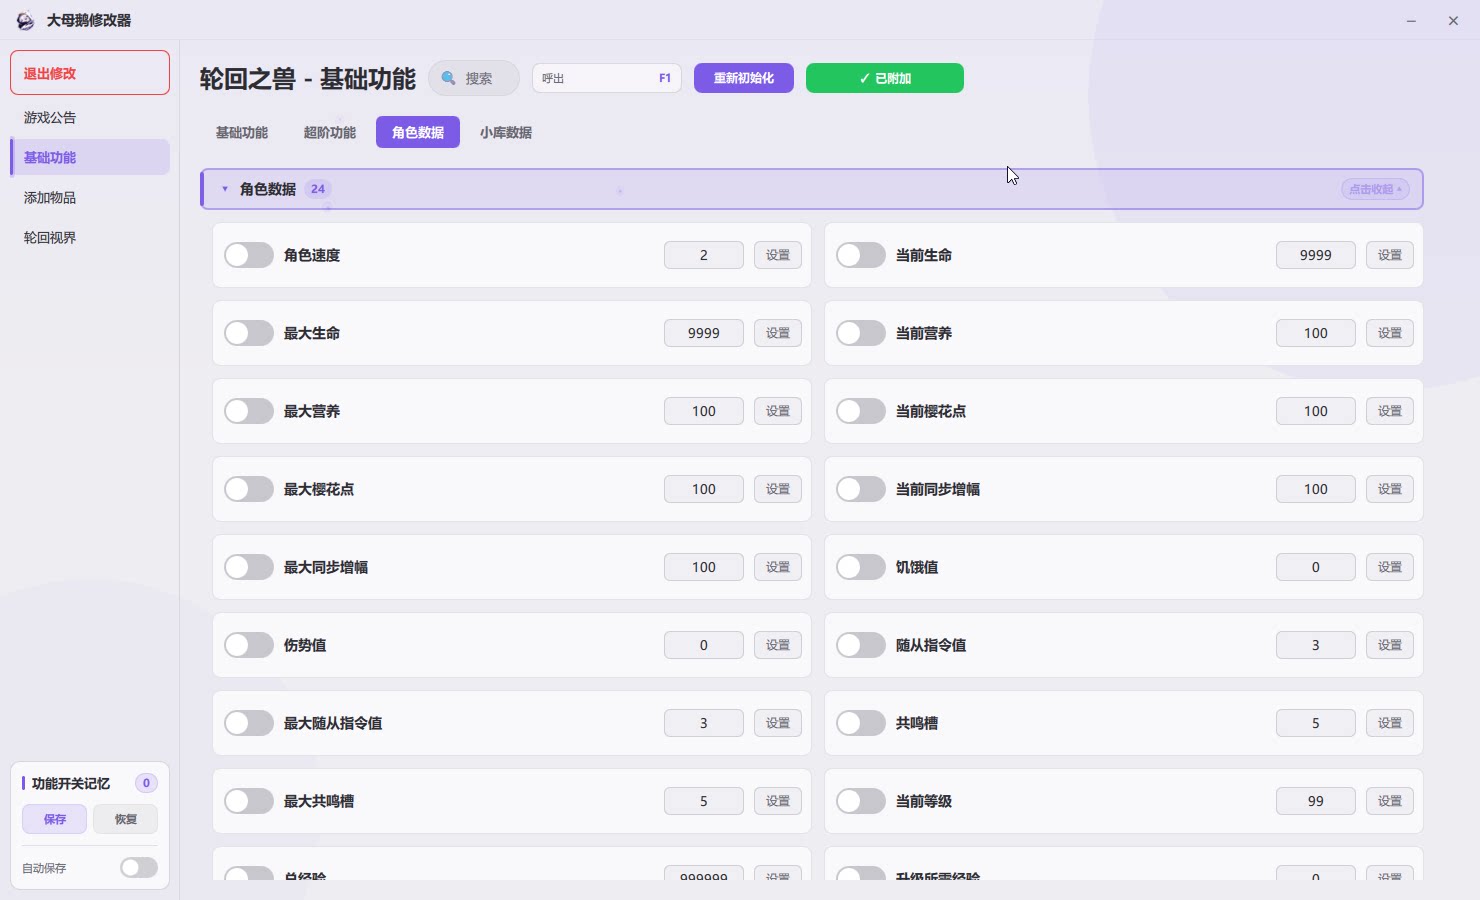Save the feature switch memory
Screen dimensions: 1480x900
click(x=55, y=819)
